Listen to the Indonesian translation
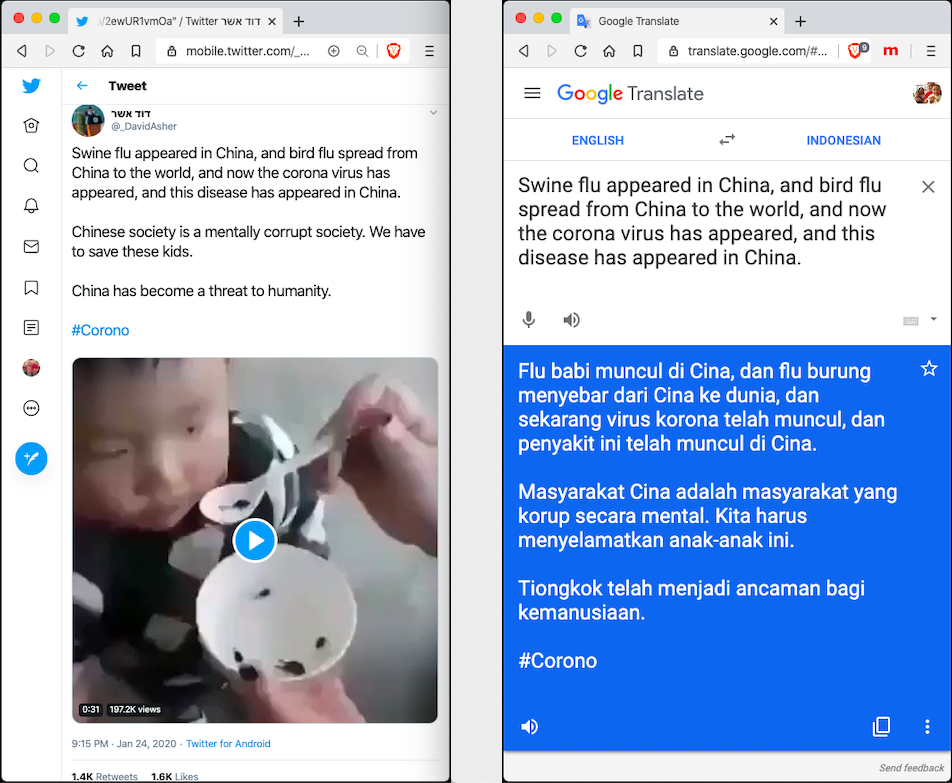Screen dimensions: 952x783 pyautogui.click(x=529, y=727)
